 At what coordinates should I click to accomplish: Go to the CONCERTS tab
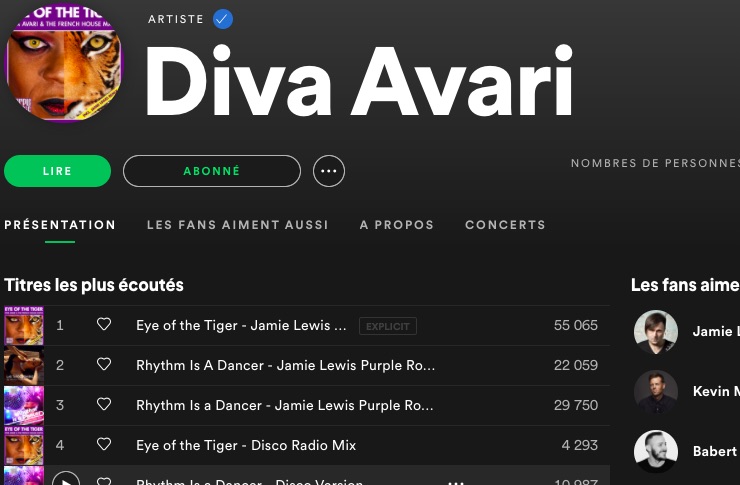pyautogui.click(x=505, y=225)
